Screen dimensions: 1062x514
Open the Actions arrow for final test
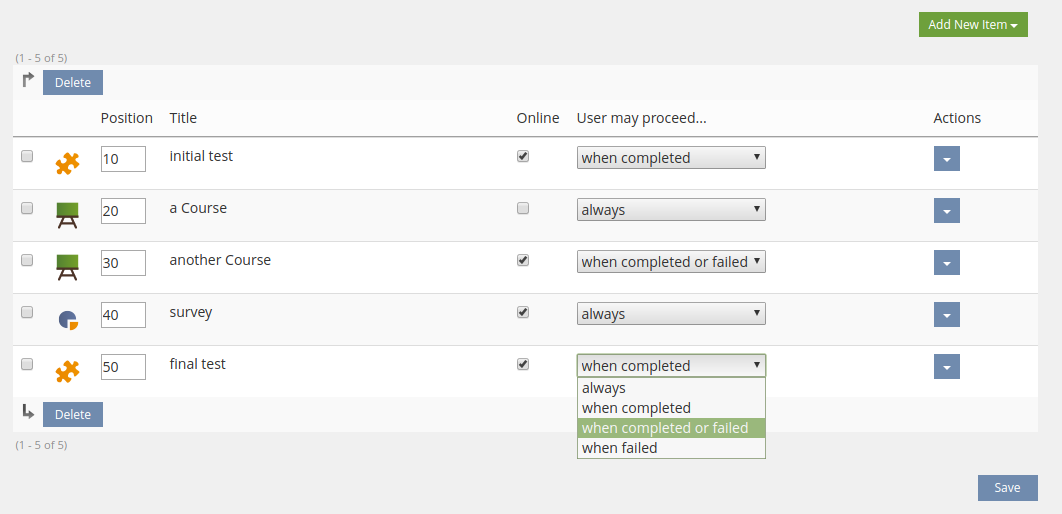946,367
